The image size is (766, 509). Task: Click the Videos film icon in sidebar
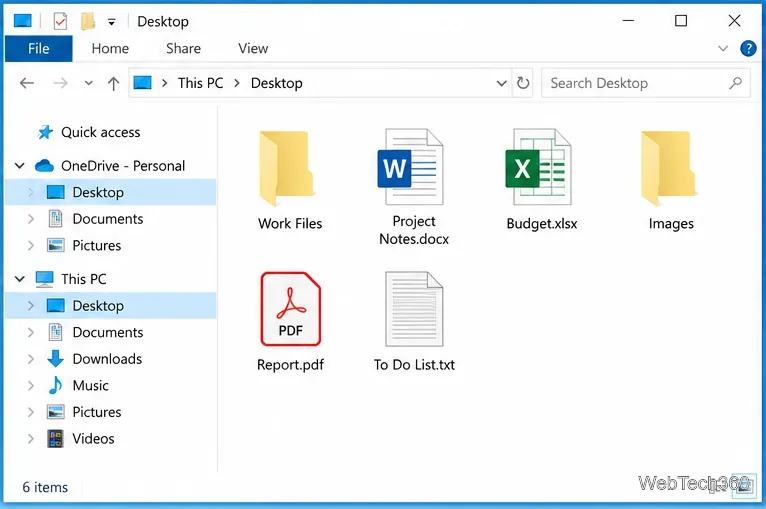coord(55,438)
